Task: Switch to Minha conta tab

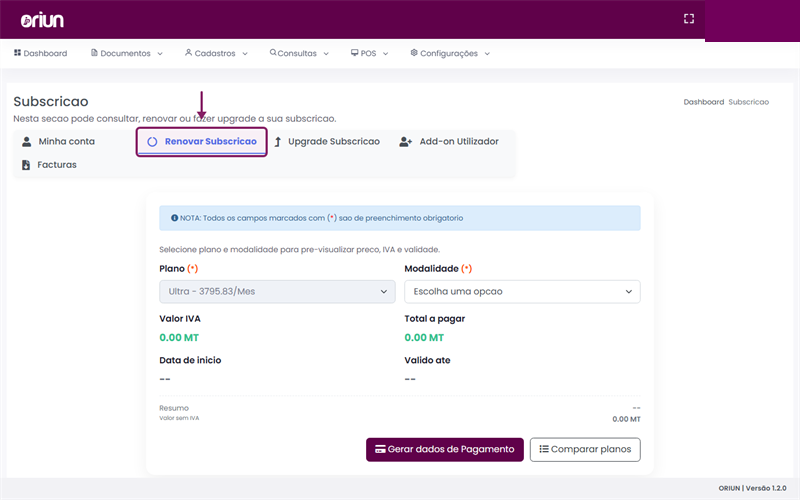Action: tap(59, 142)
